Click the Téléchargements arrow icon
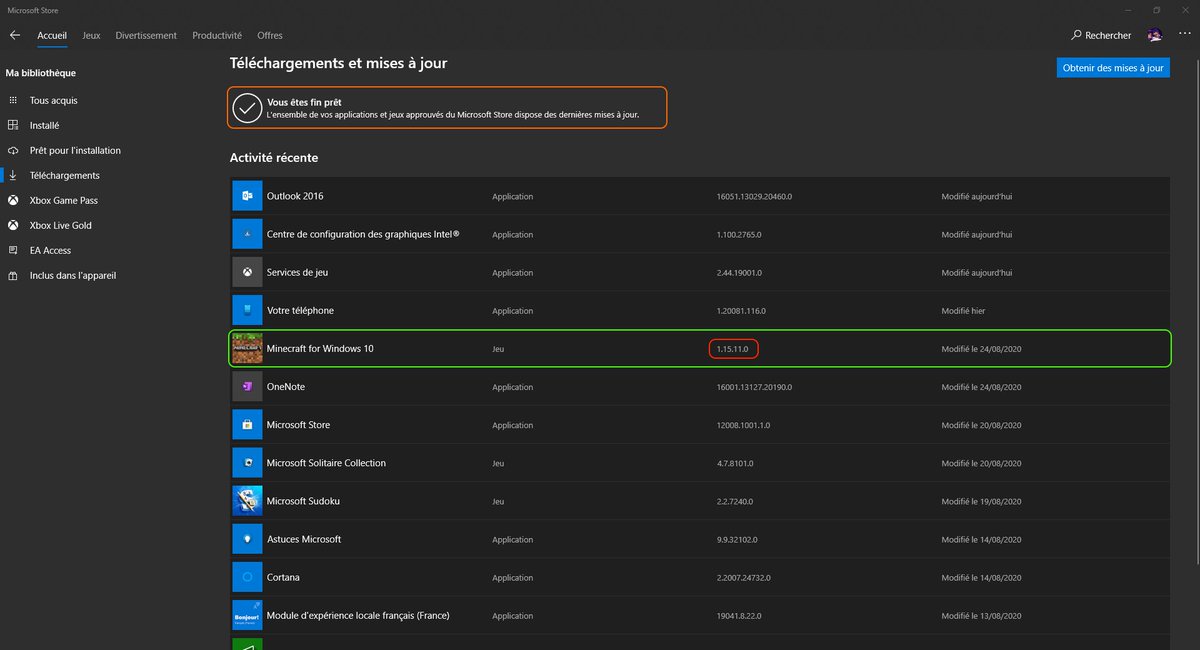Screen dimensions: 1200x650 click(13, 175)
